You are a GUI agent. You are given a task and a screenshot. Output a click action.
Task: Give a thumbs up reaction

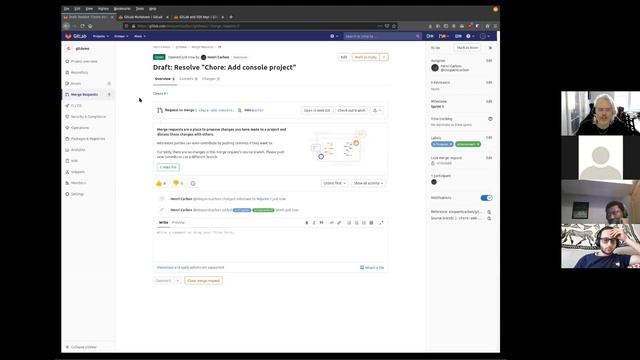[161, 183]
